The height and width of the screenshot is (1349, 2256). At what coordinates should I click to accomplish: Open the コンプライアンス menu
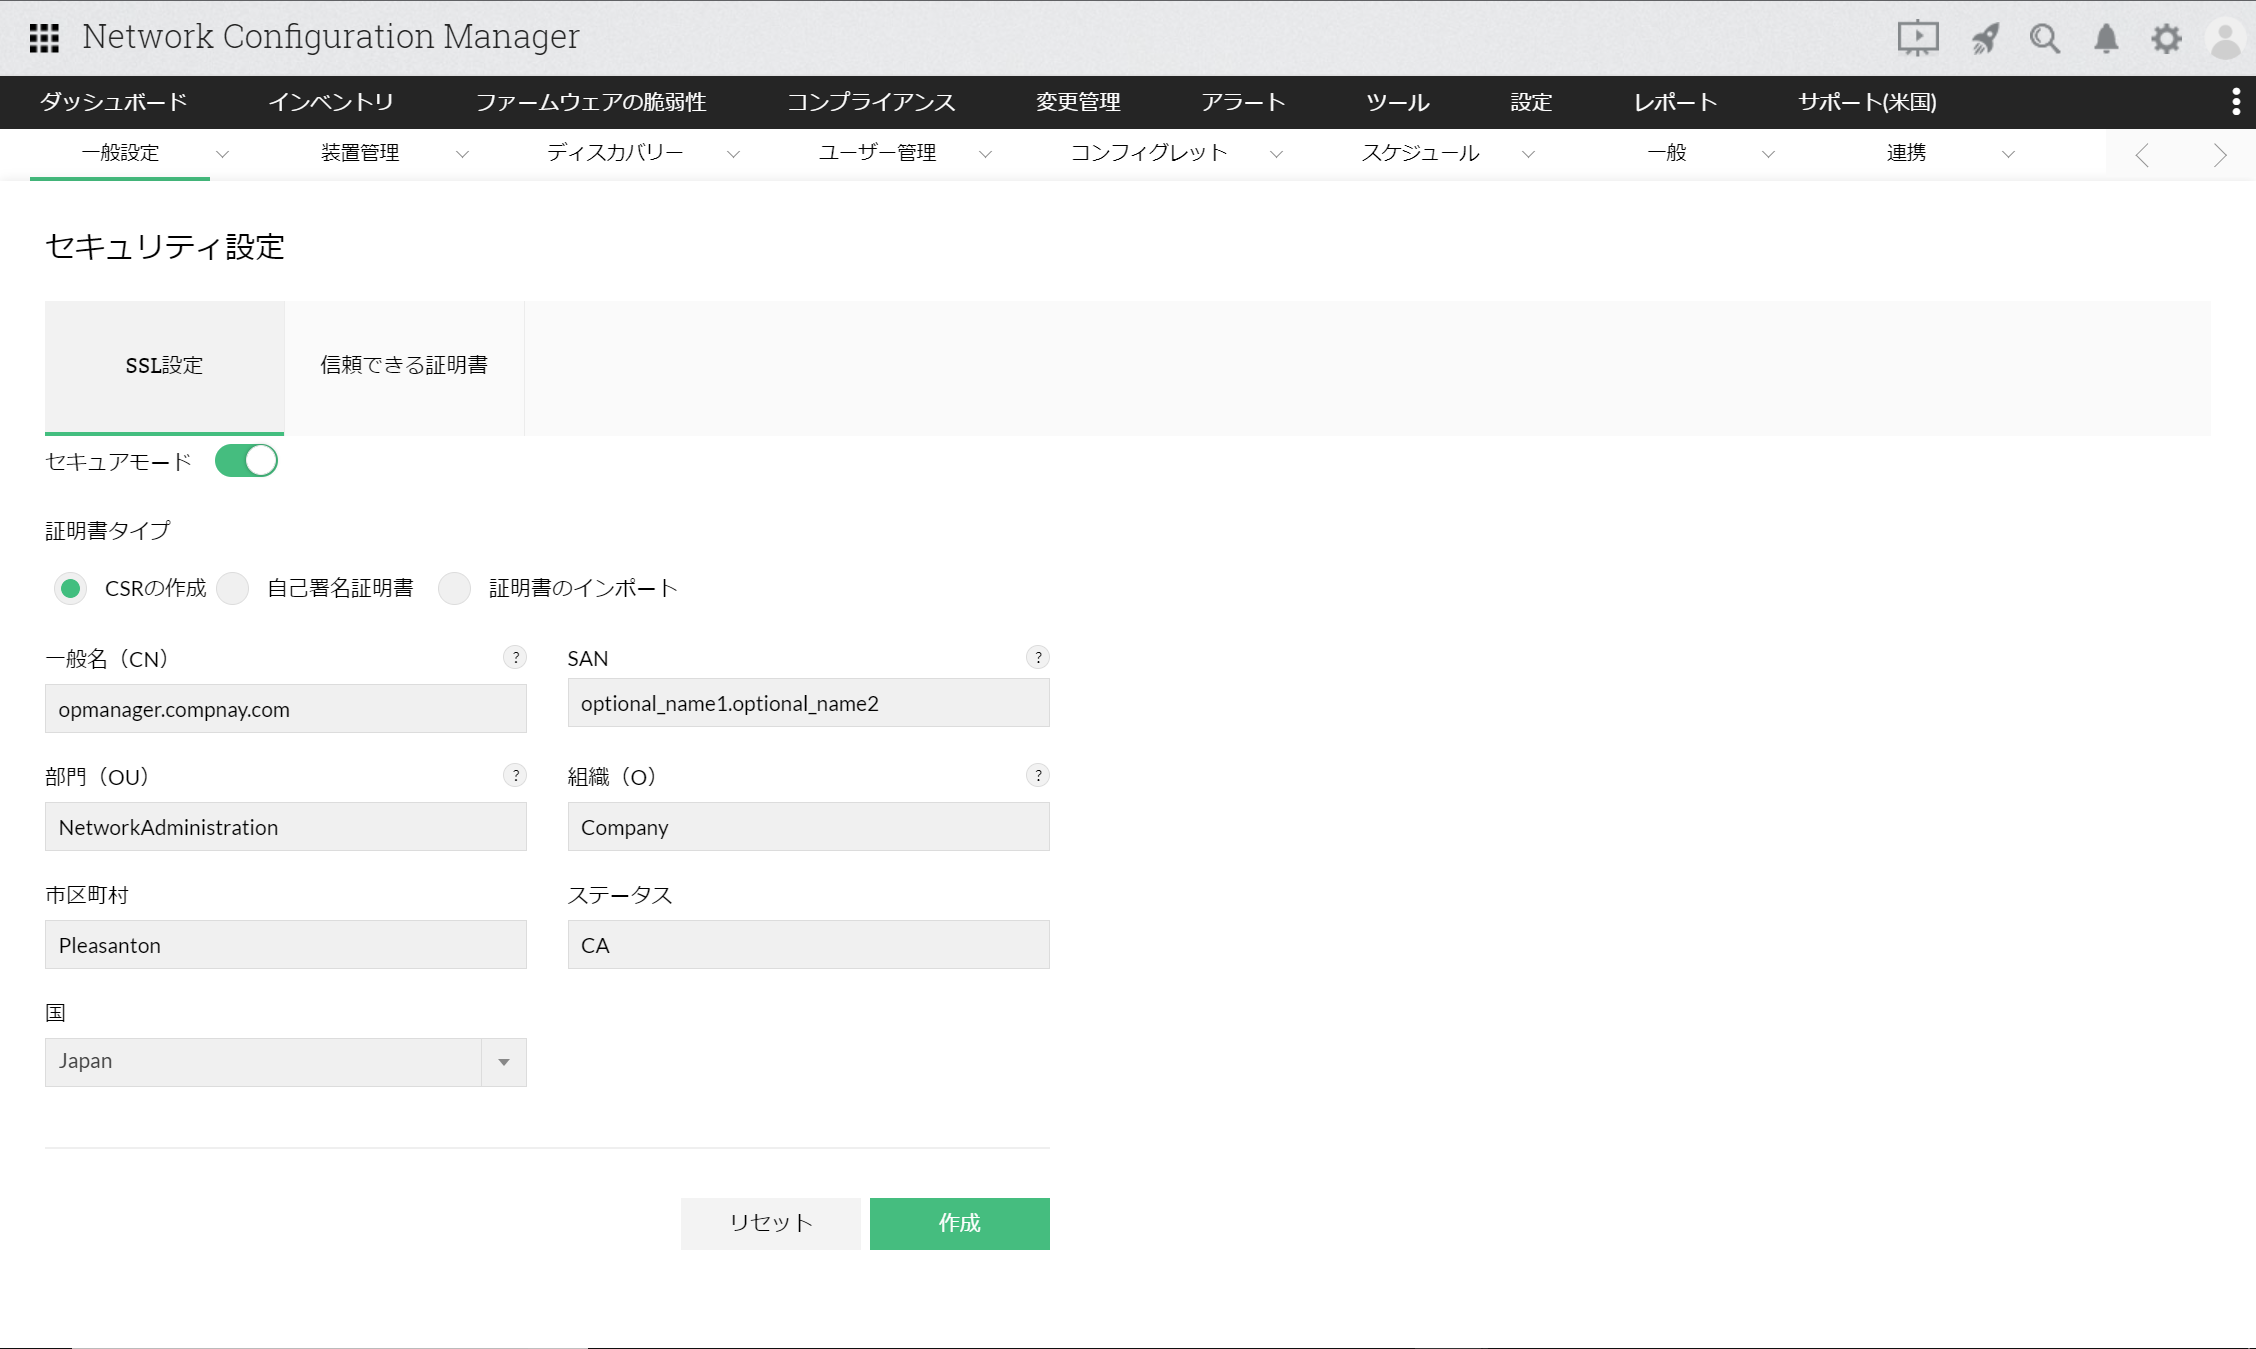(870, 102)
